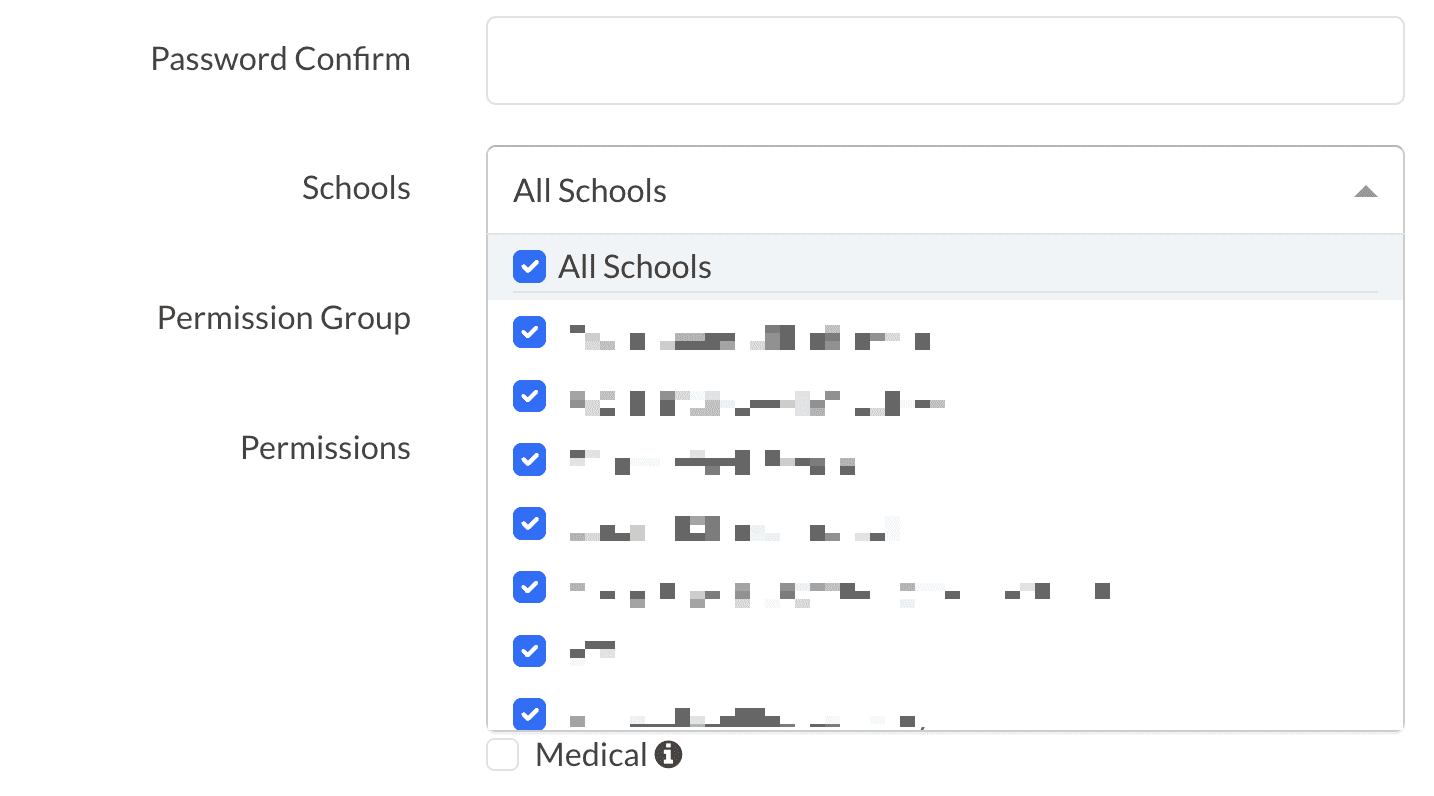Viewport: 1434px width, 796px height.
Task: Click the Schools field label
Action: [x=356, y=188]
